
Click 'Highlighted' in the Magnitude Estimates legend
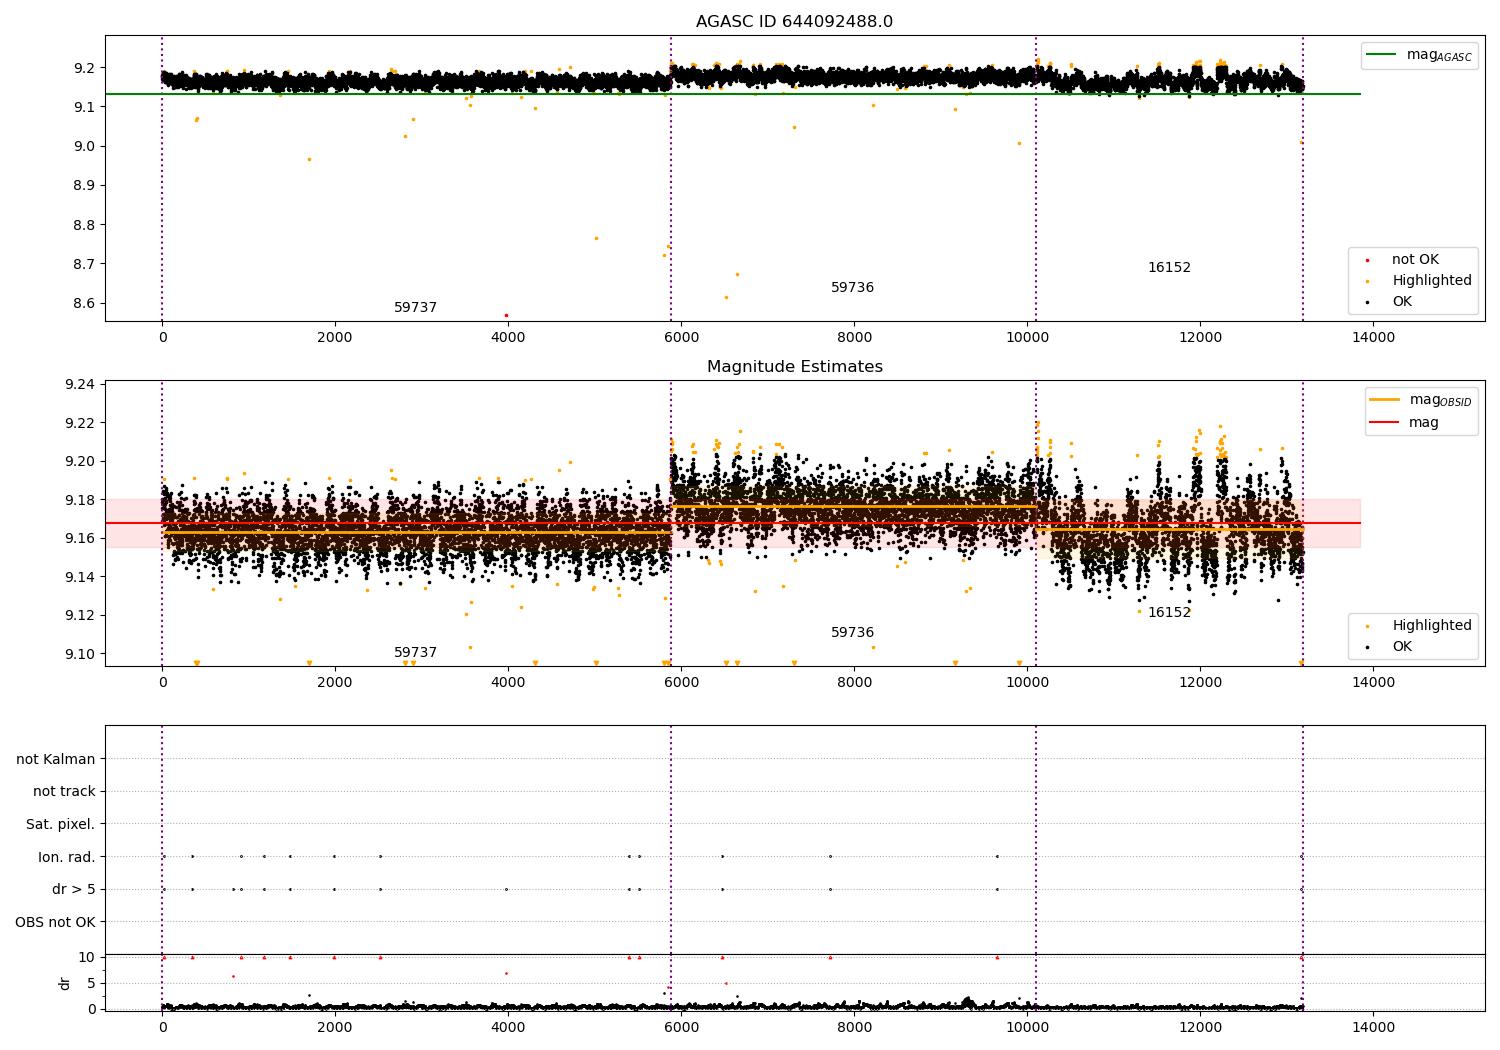(x=1420, y=625)
